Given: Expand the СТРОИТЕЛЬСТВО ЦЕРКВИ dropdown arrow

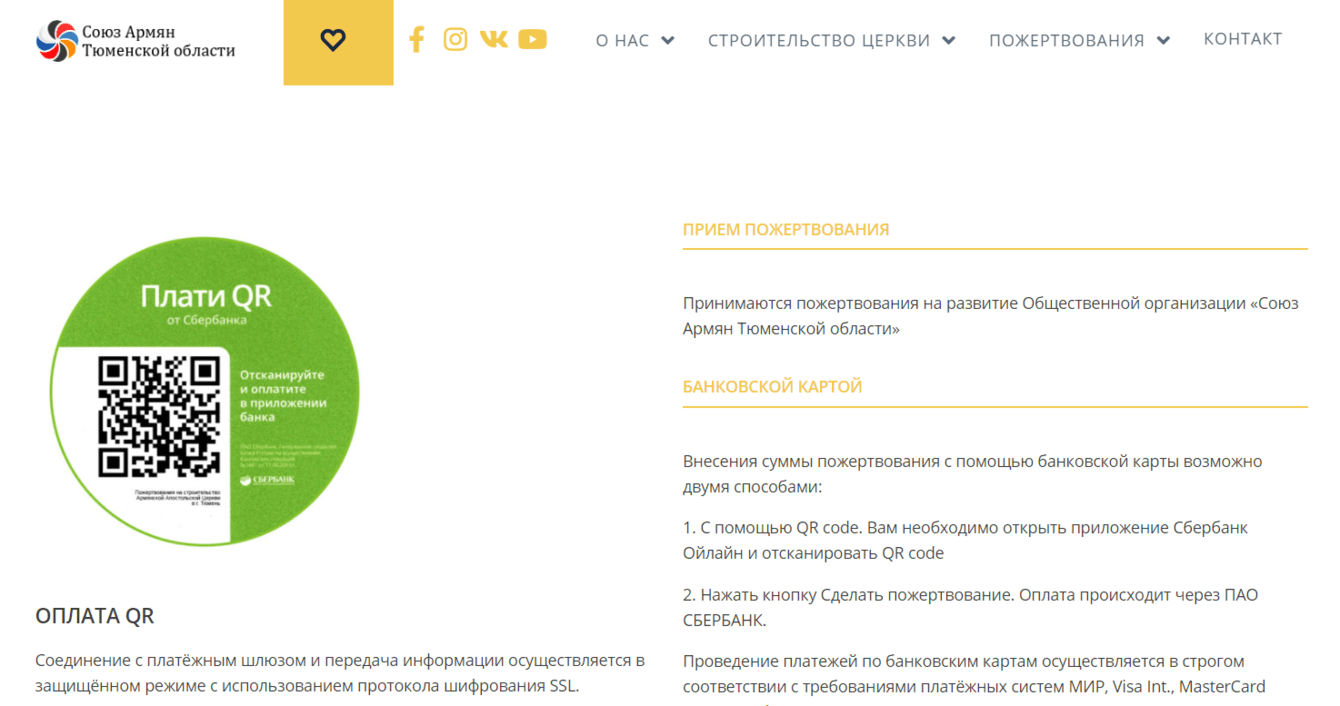Looking at the screenshot, I should click(x=949, y=40).
